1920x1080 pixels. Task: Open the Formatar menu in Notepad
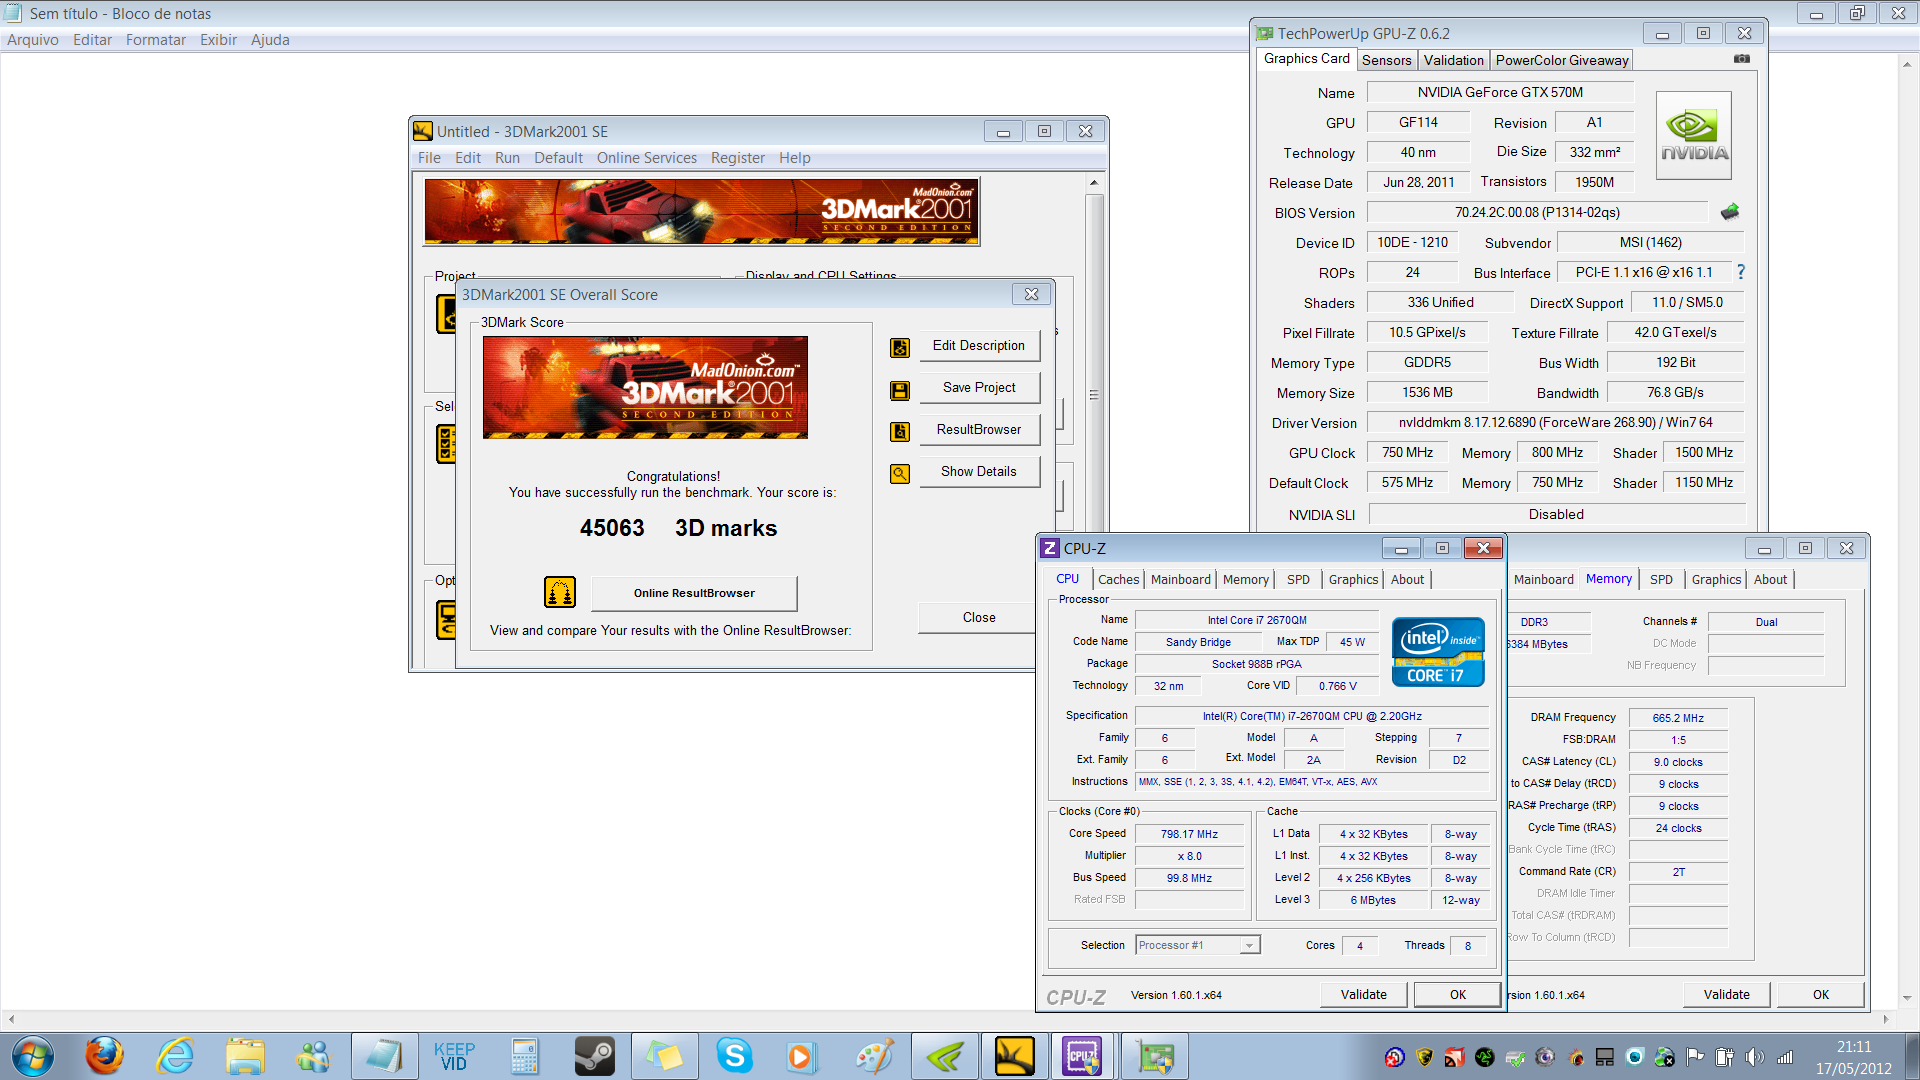pos(156,40)
